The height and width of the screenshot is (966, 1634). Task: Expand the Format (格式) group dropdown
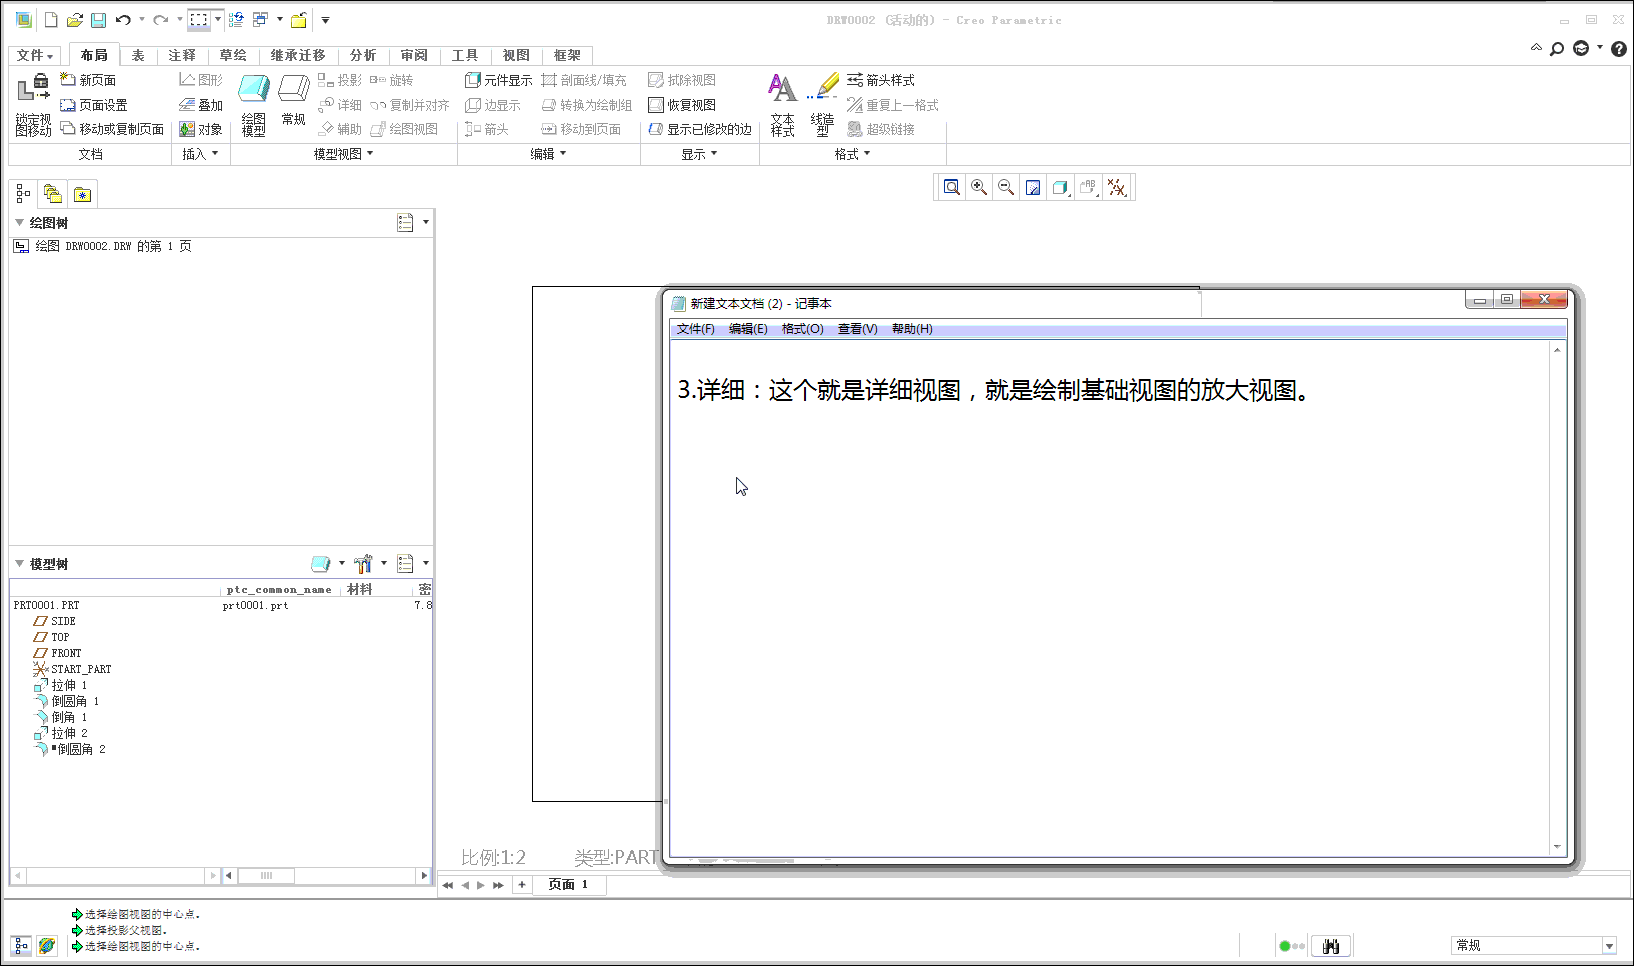pos(852,154)
